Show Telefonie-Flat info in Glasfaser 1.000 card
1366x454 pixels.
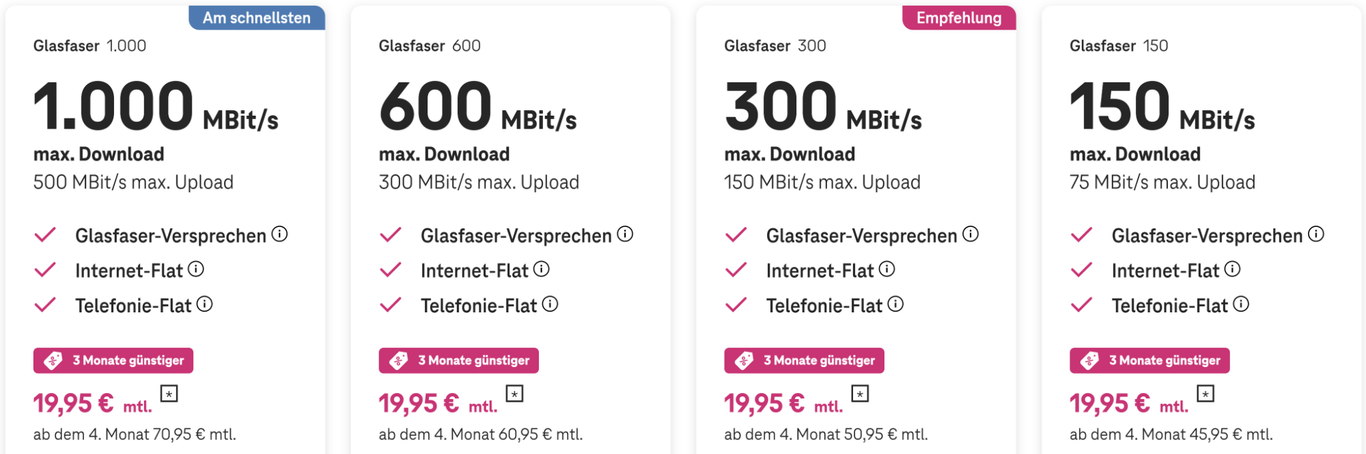205,304
